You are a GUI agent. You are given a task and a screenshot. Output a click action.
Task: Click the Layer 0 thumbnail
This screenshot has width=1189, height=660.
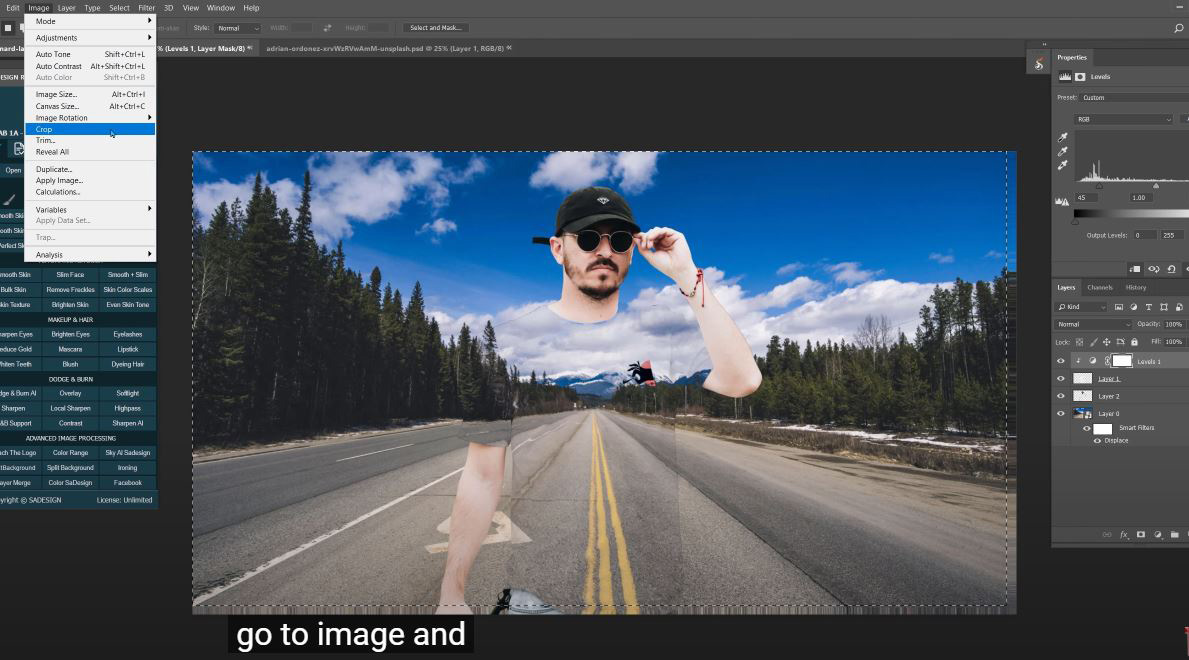click(x=1082, y=413)
